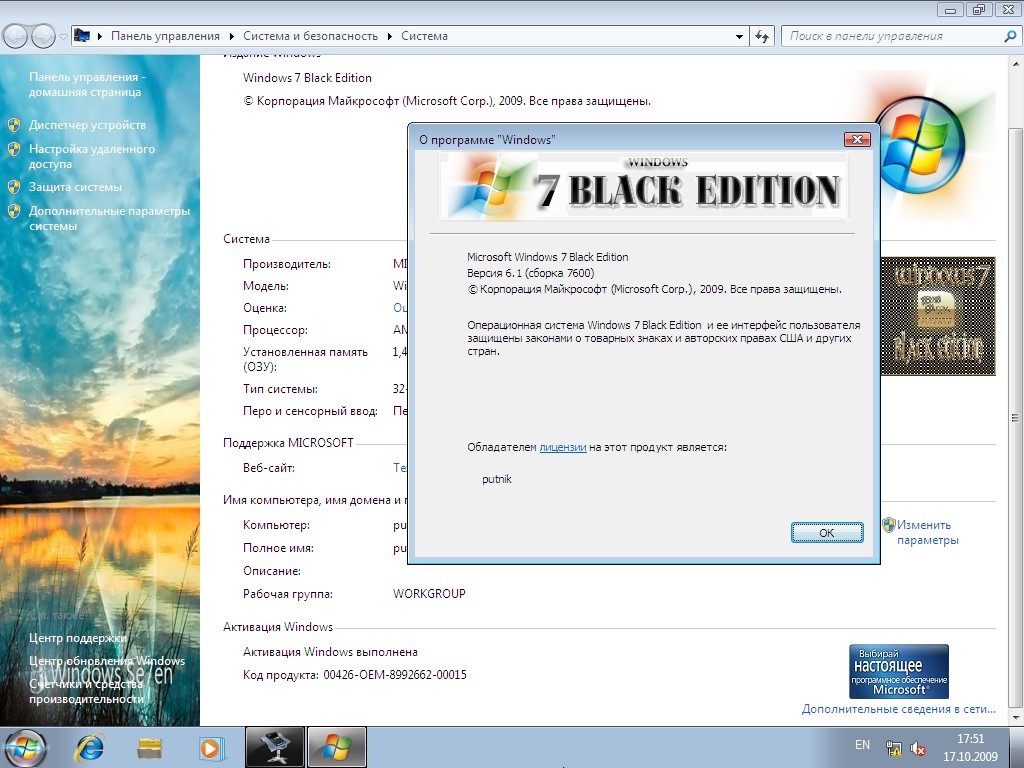Open Настройка удаленного доступа link
The image size is (1024, 768).
pos(91,156)
